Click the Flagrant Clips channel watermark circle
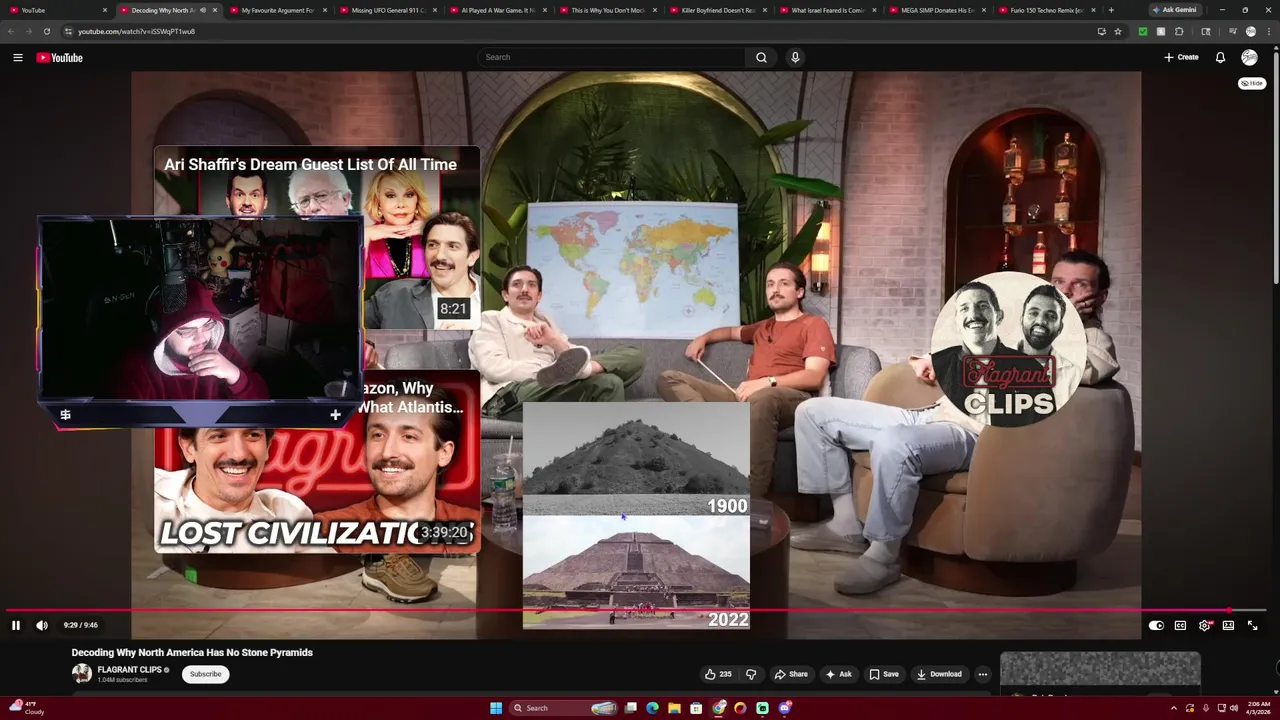Screen dimensions: 1280x720 pyautogui.click(x=1008, y=349)
